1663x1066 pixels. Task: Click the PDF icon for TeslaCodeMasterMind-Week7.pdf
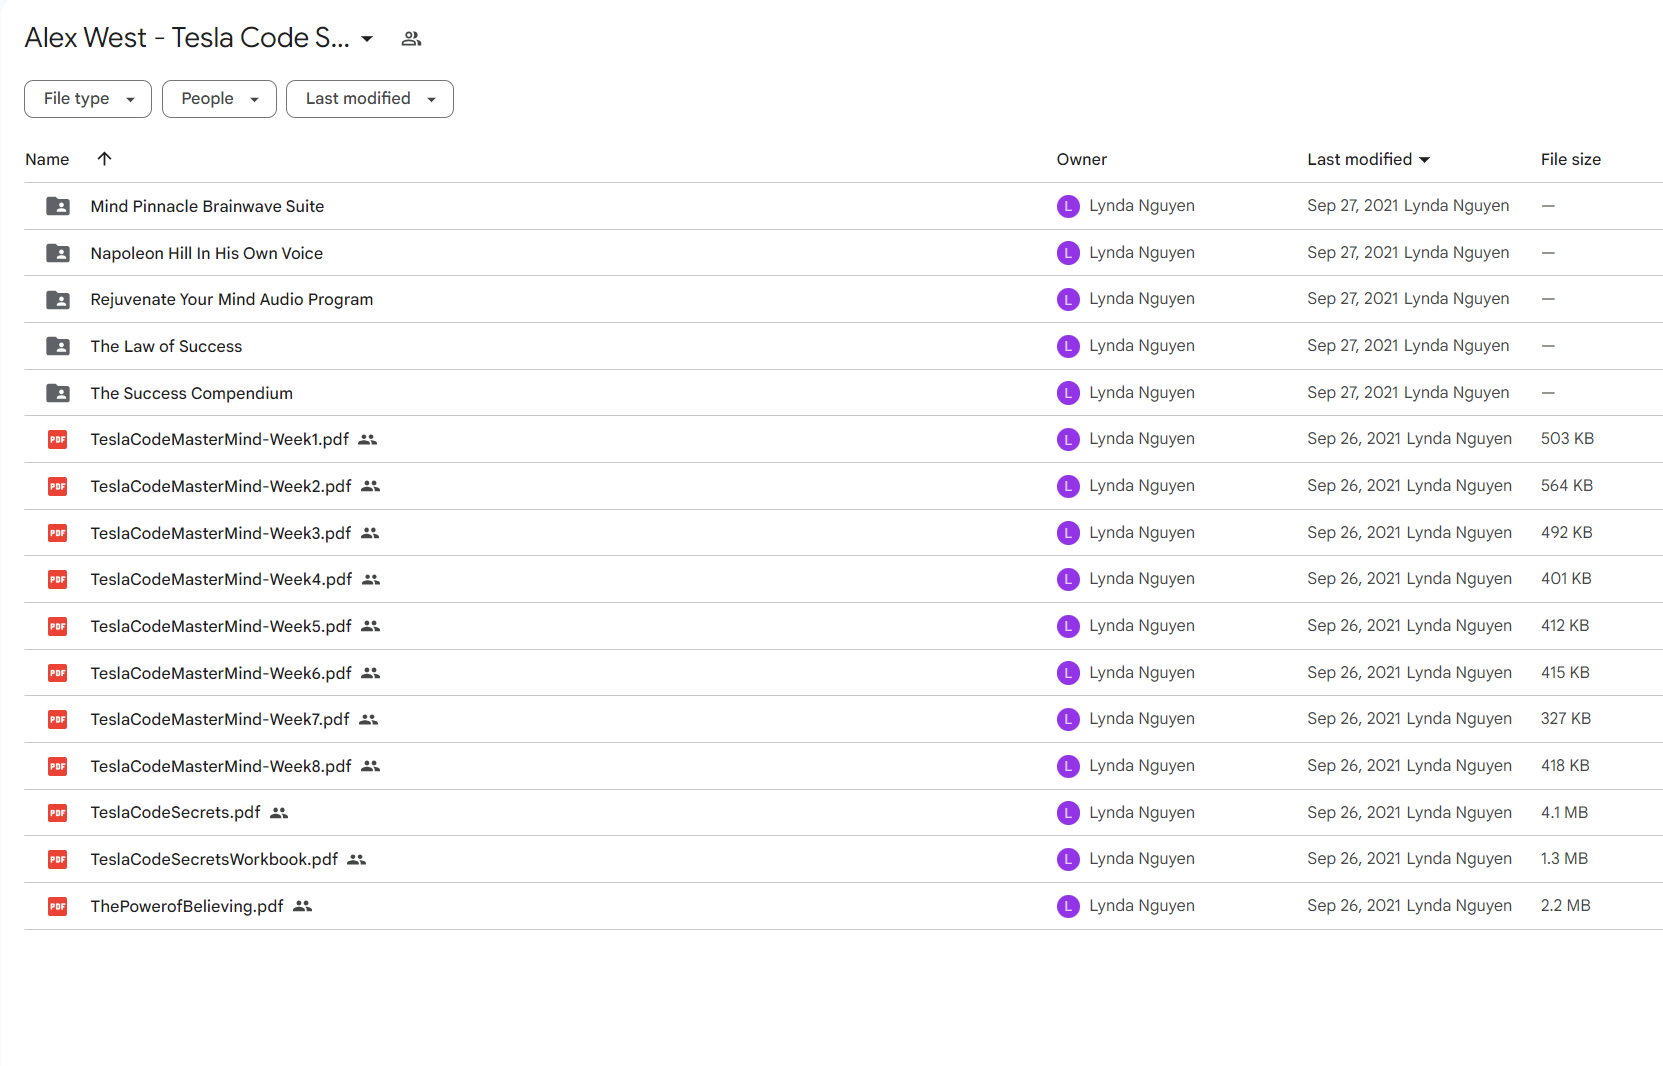pyautogui.click(x=58, y=719)
